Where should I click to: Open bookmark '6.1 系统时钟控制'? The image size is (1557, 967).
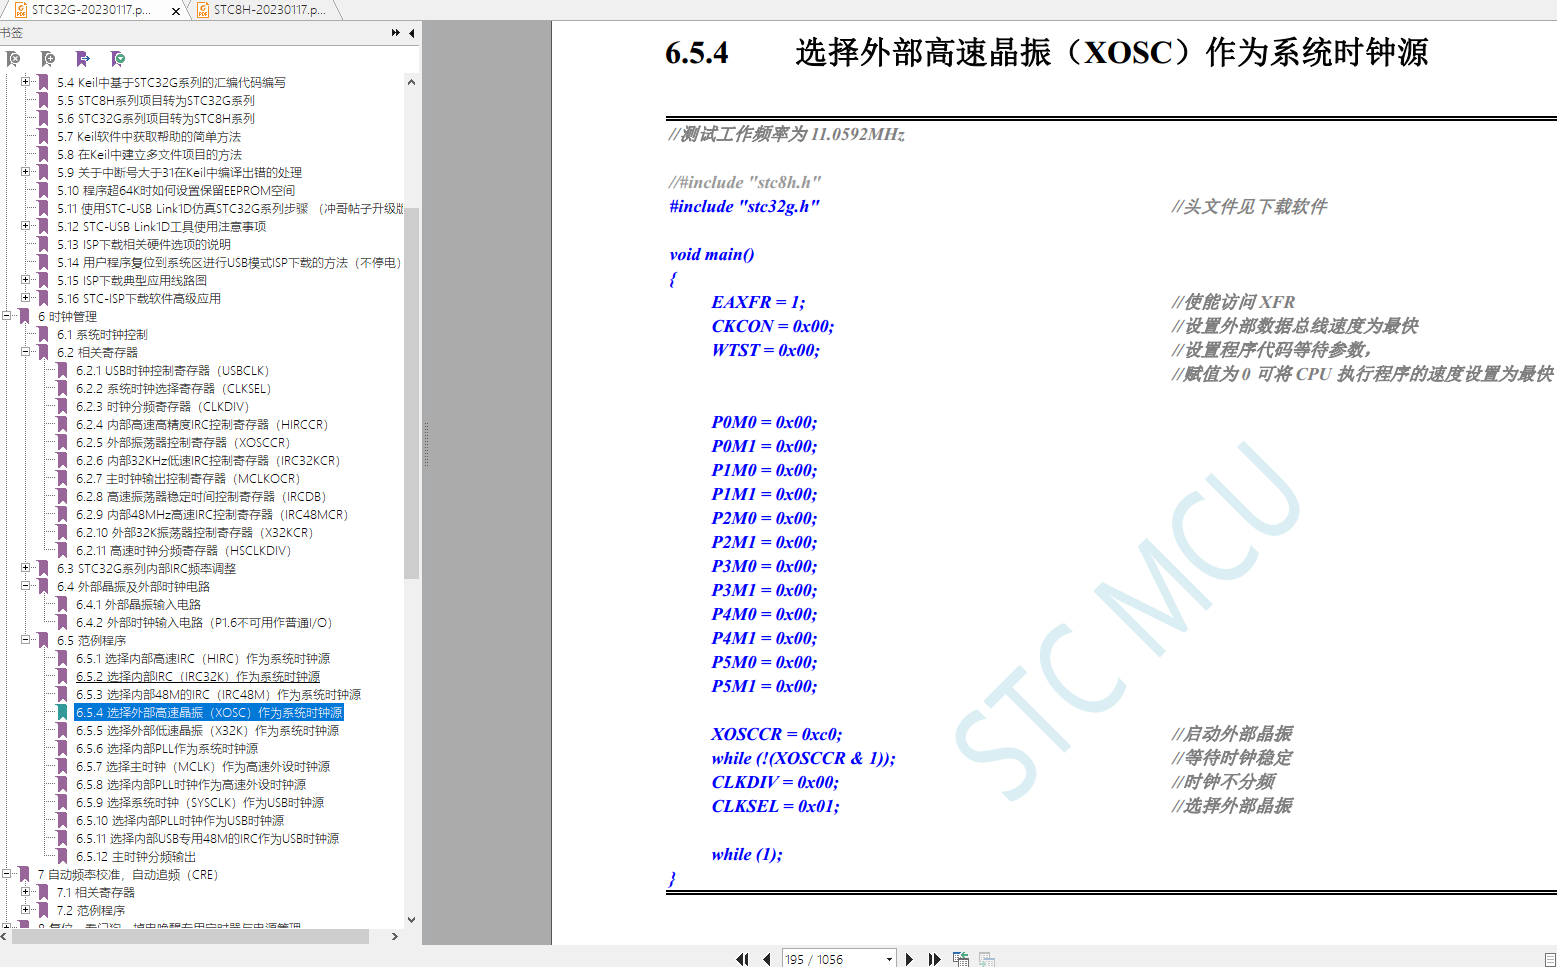point(102,335)
